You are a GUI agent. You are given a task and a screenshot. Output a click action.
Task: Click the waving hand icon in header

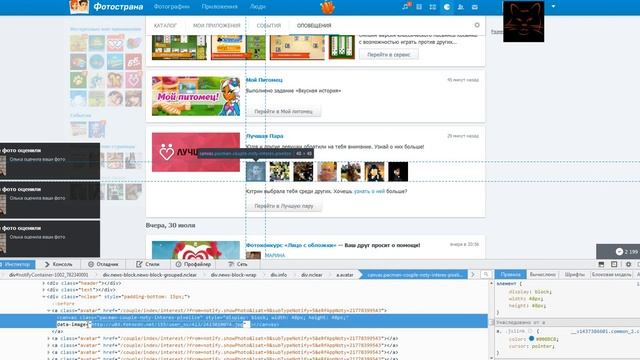click(327, 7)
